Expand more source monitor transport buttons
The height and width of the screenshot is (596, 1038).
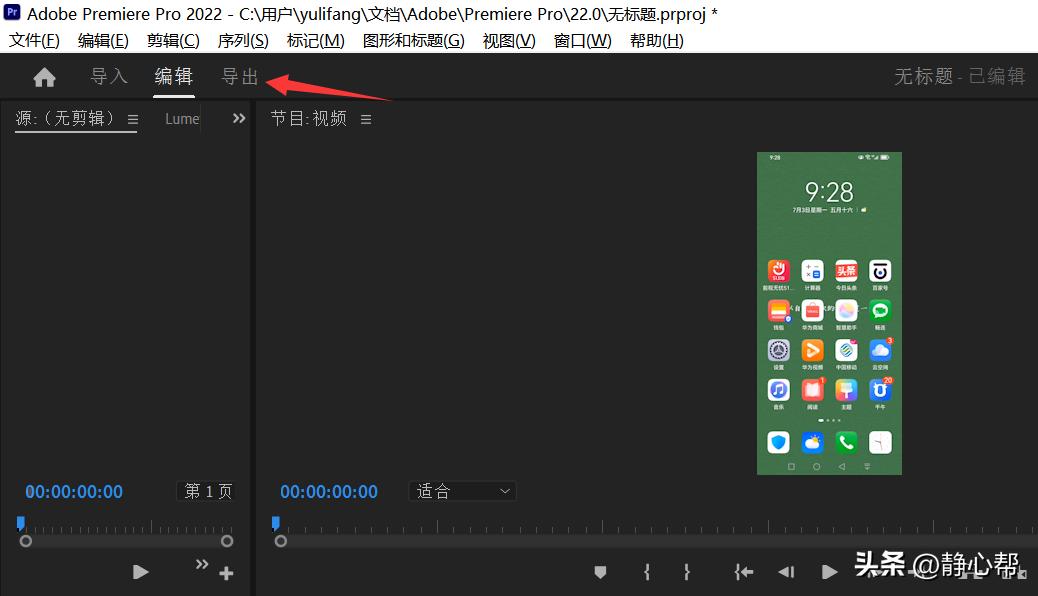tap(202, 564)
